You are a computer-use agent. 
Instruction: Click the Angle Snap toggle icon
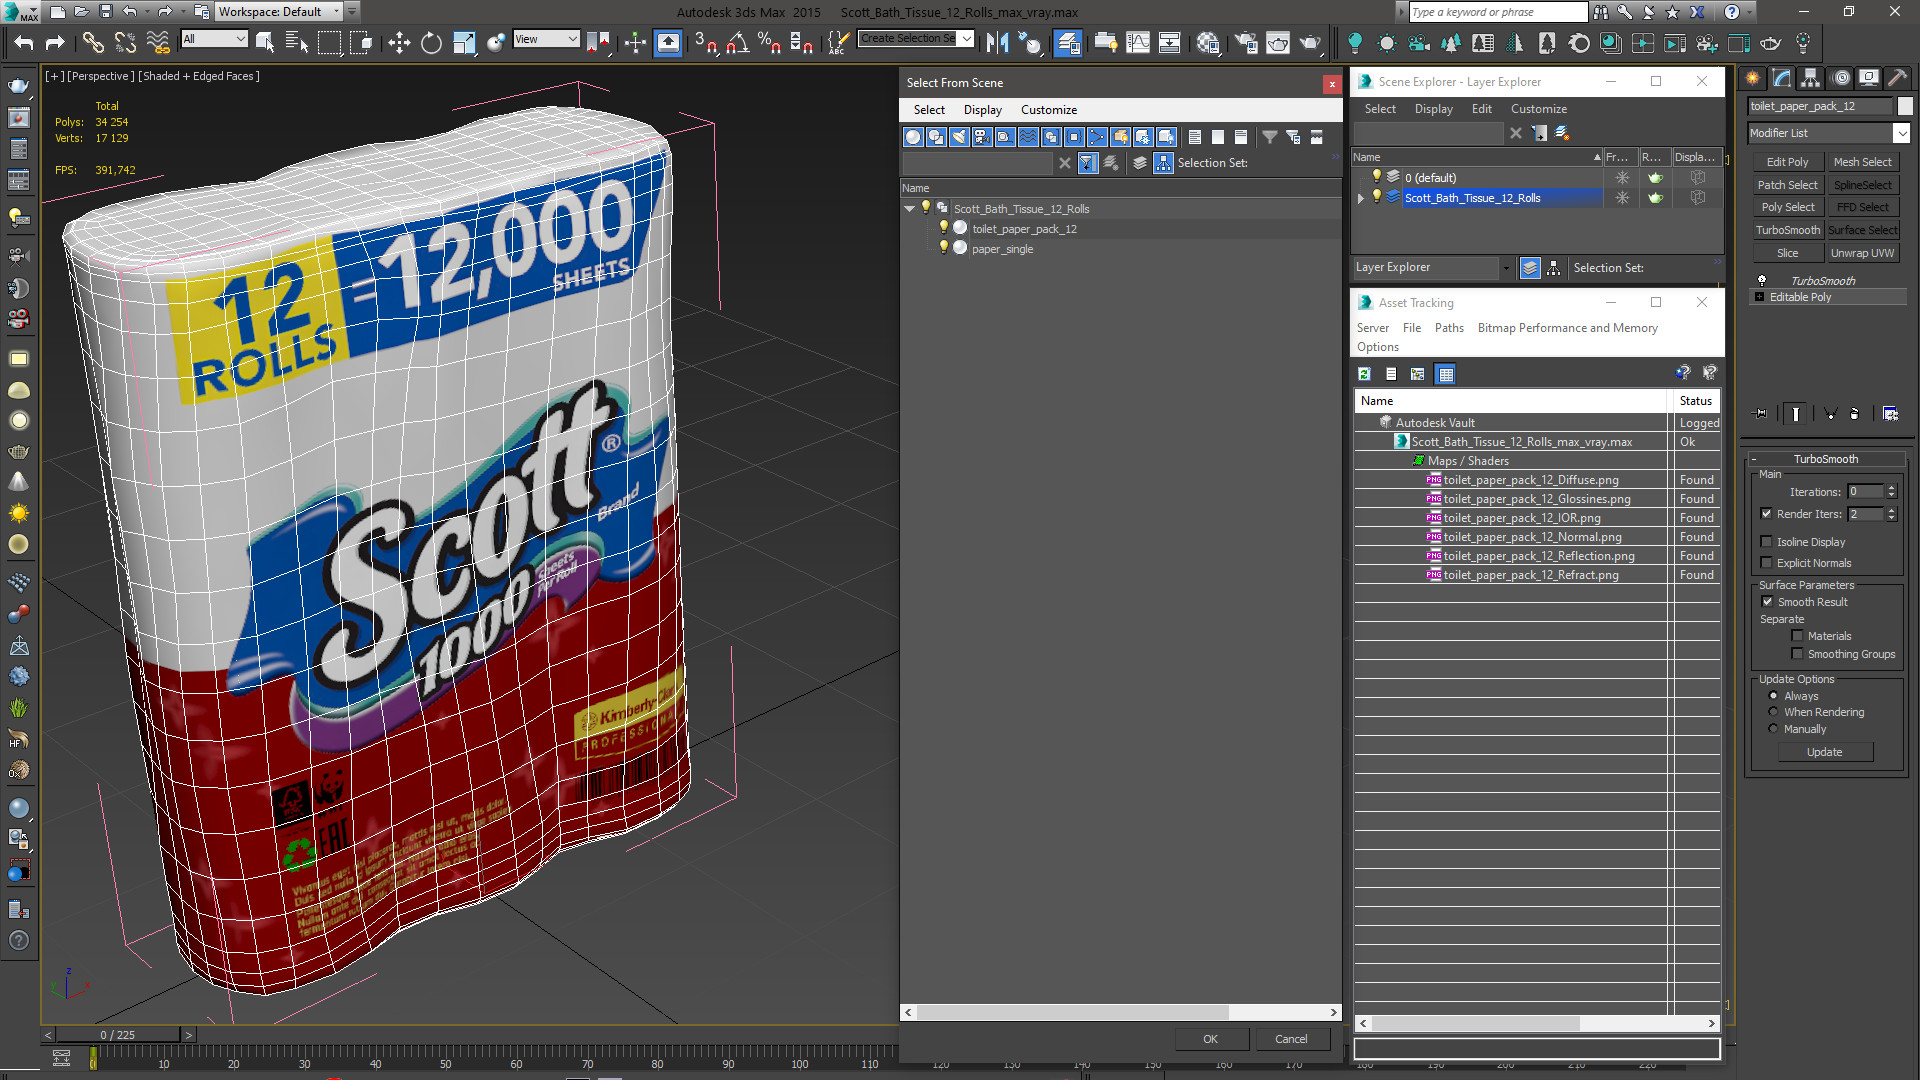738,42
